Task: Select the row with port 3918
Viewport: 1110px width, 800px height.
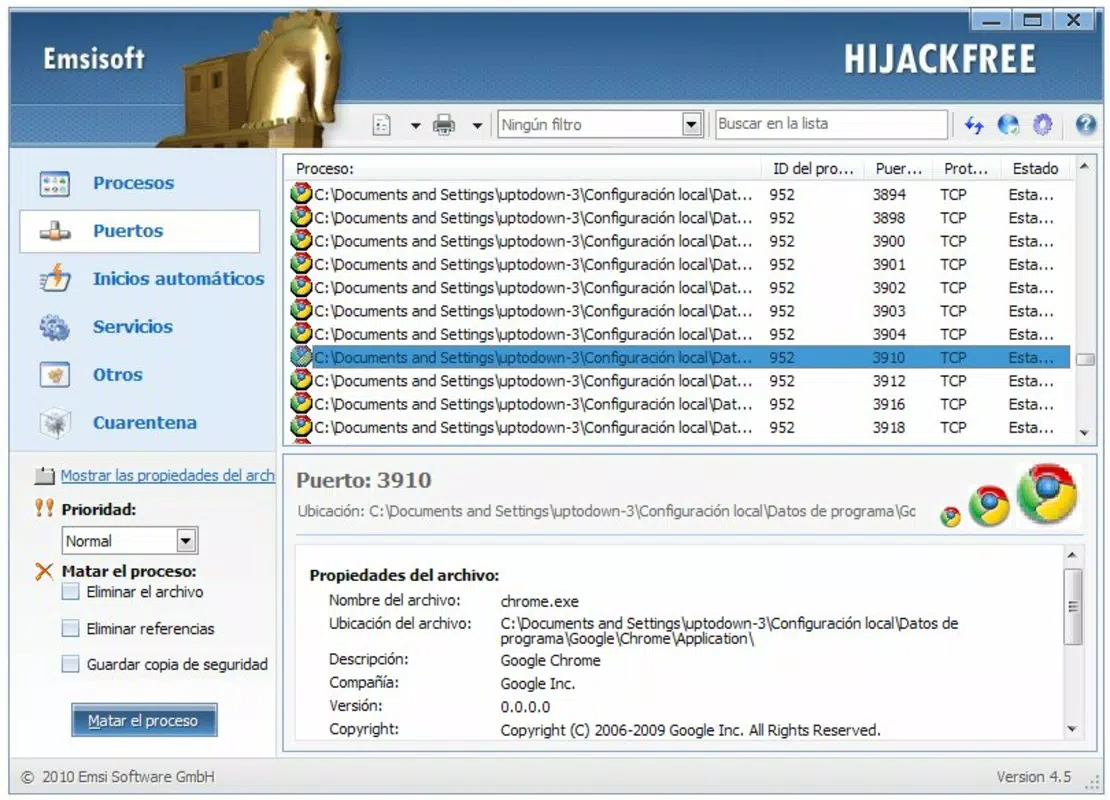Action: [680, 428]
